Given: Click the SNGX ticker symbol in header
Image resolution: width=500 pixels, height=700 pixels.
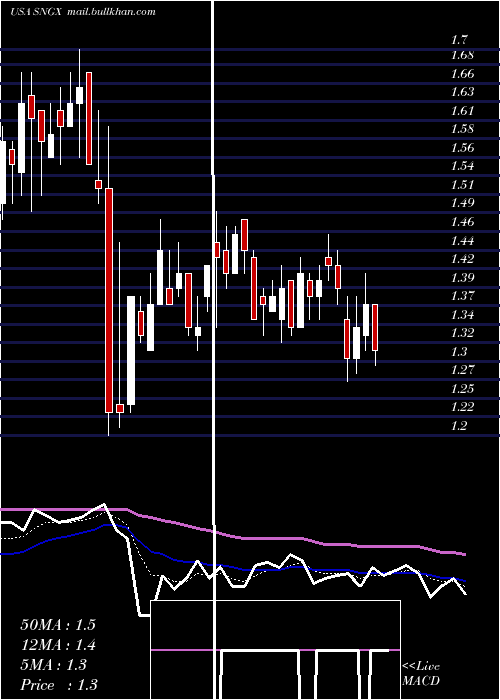Looking at the screenshot, I should point(48,12).
